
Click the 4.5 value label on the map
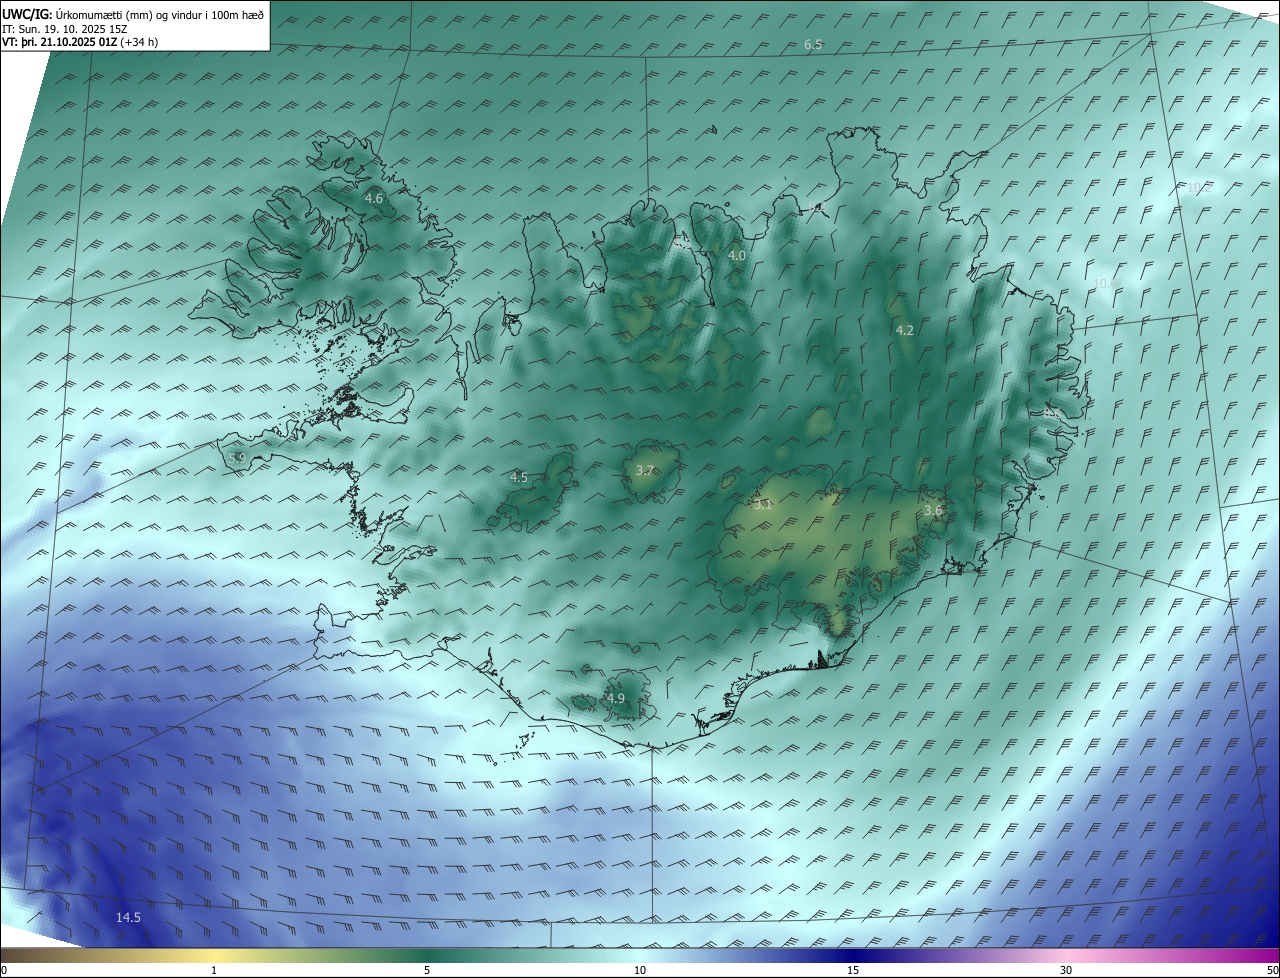pyautogui.click(x=518, y=478)
